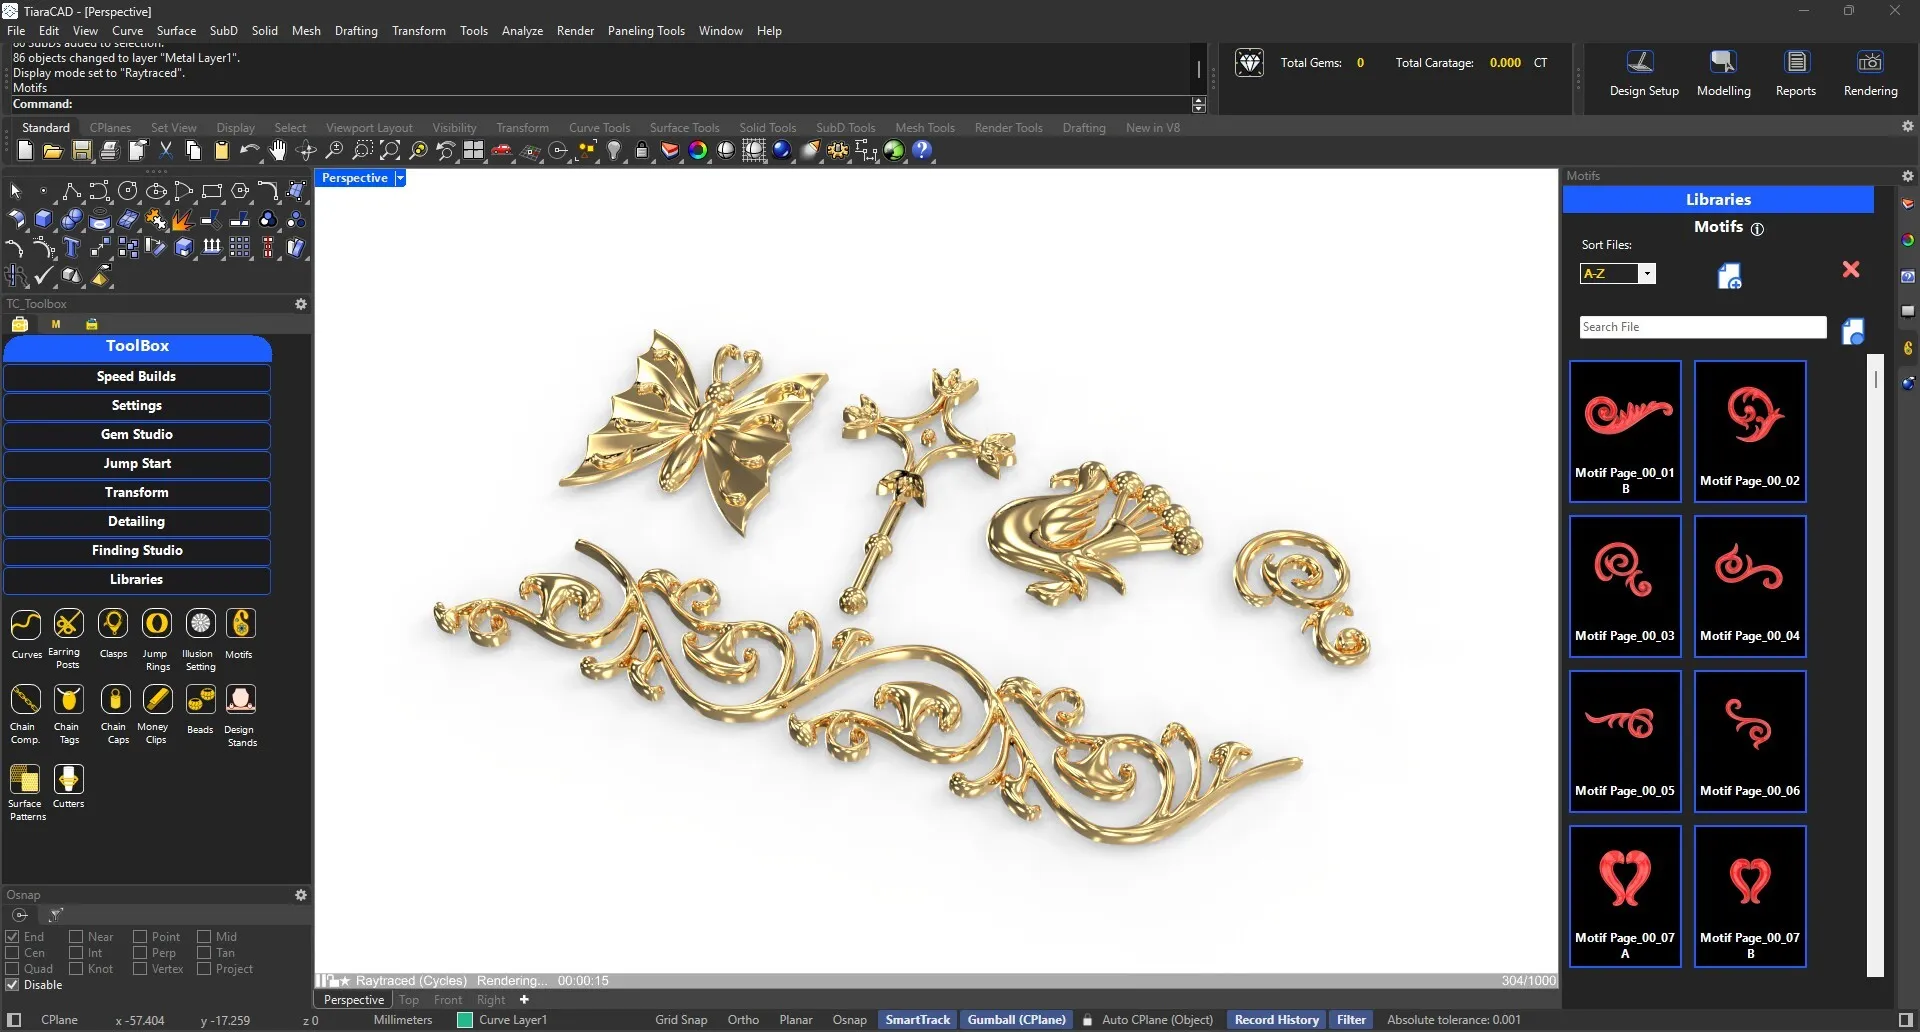Enable the End osnap checkbox

click(13, 937)
